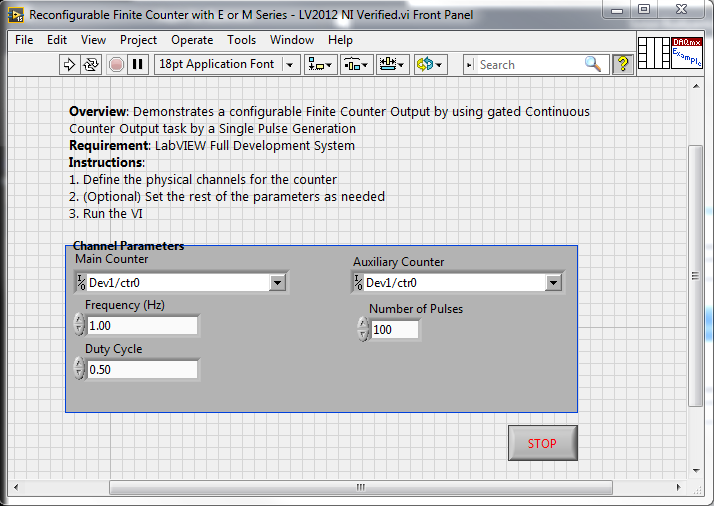Open the Resize Objects tool
This screenshot has height=506, width=714.
(393, 65)
